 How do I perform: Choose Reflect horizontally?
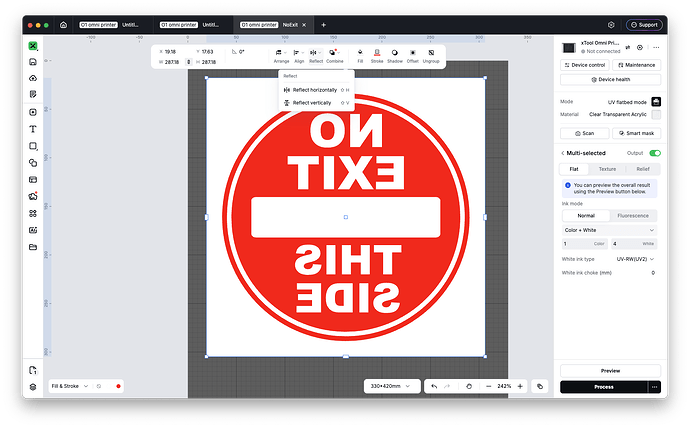(x=316, y=90)
